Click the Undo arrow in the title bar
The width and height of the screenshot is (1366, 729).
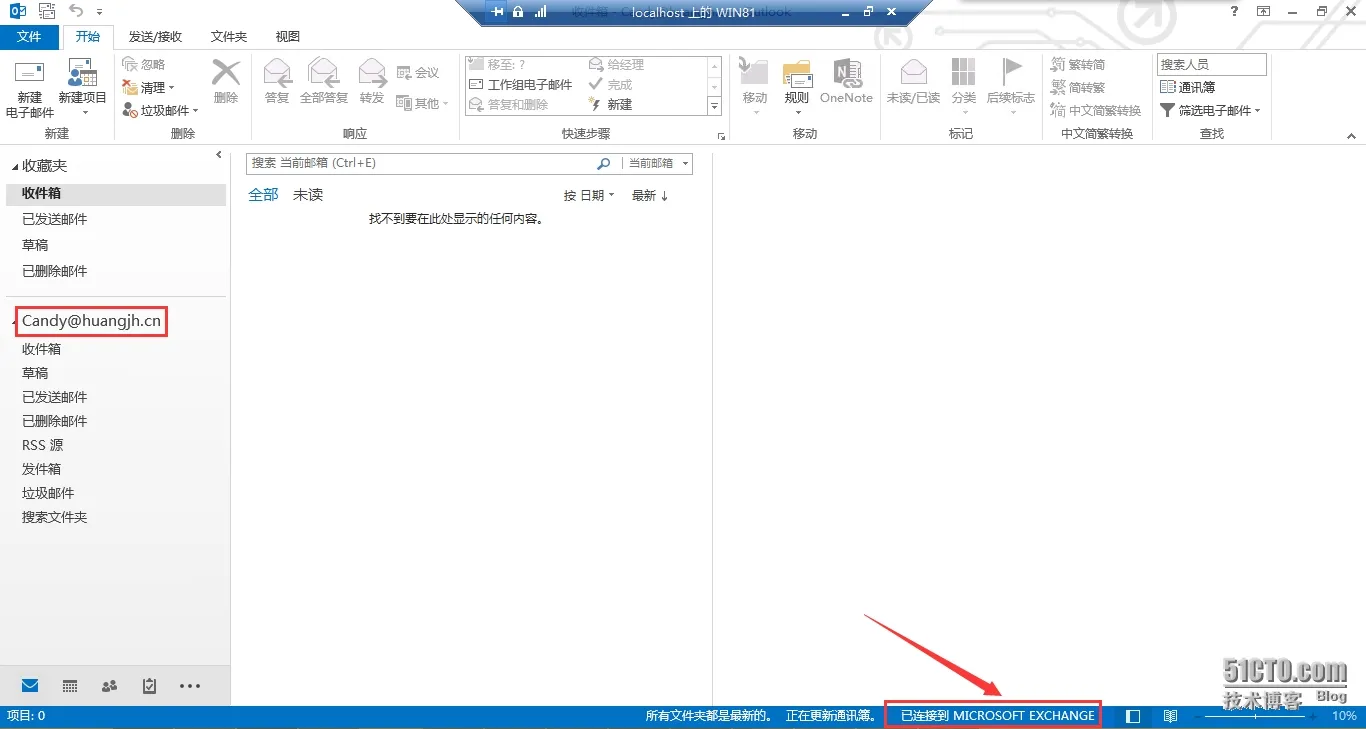[76, 11]
